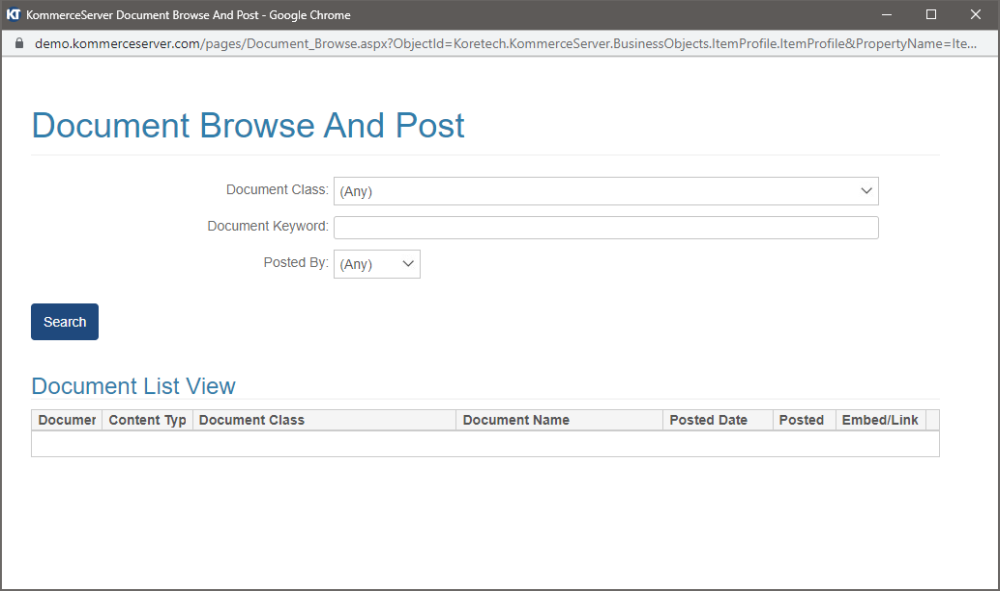This screenshot has height=591, width=1000.
Task: Click the Document Keyword label
Action: click(x=268, y=226)
